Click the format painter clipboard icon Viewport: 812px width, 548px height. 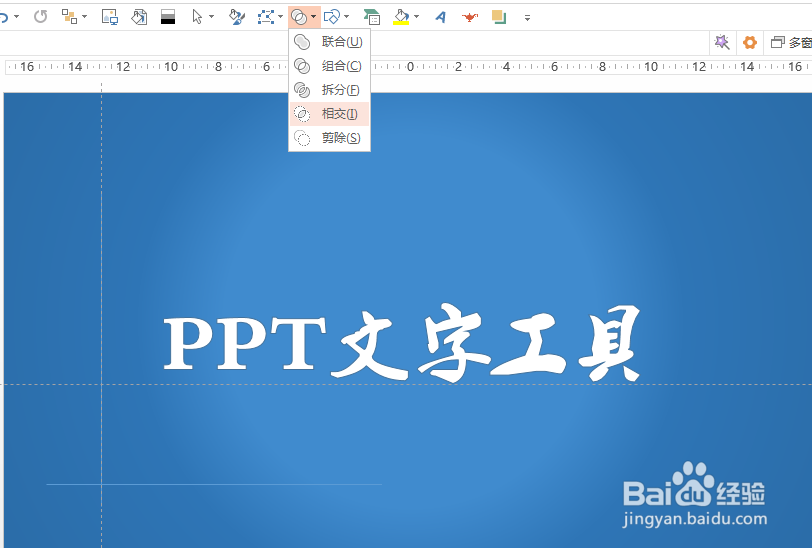pos(139,17)
